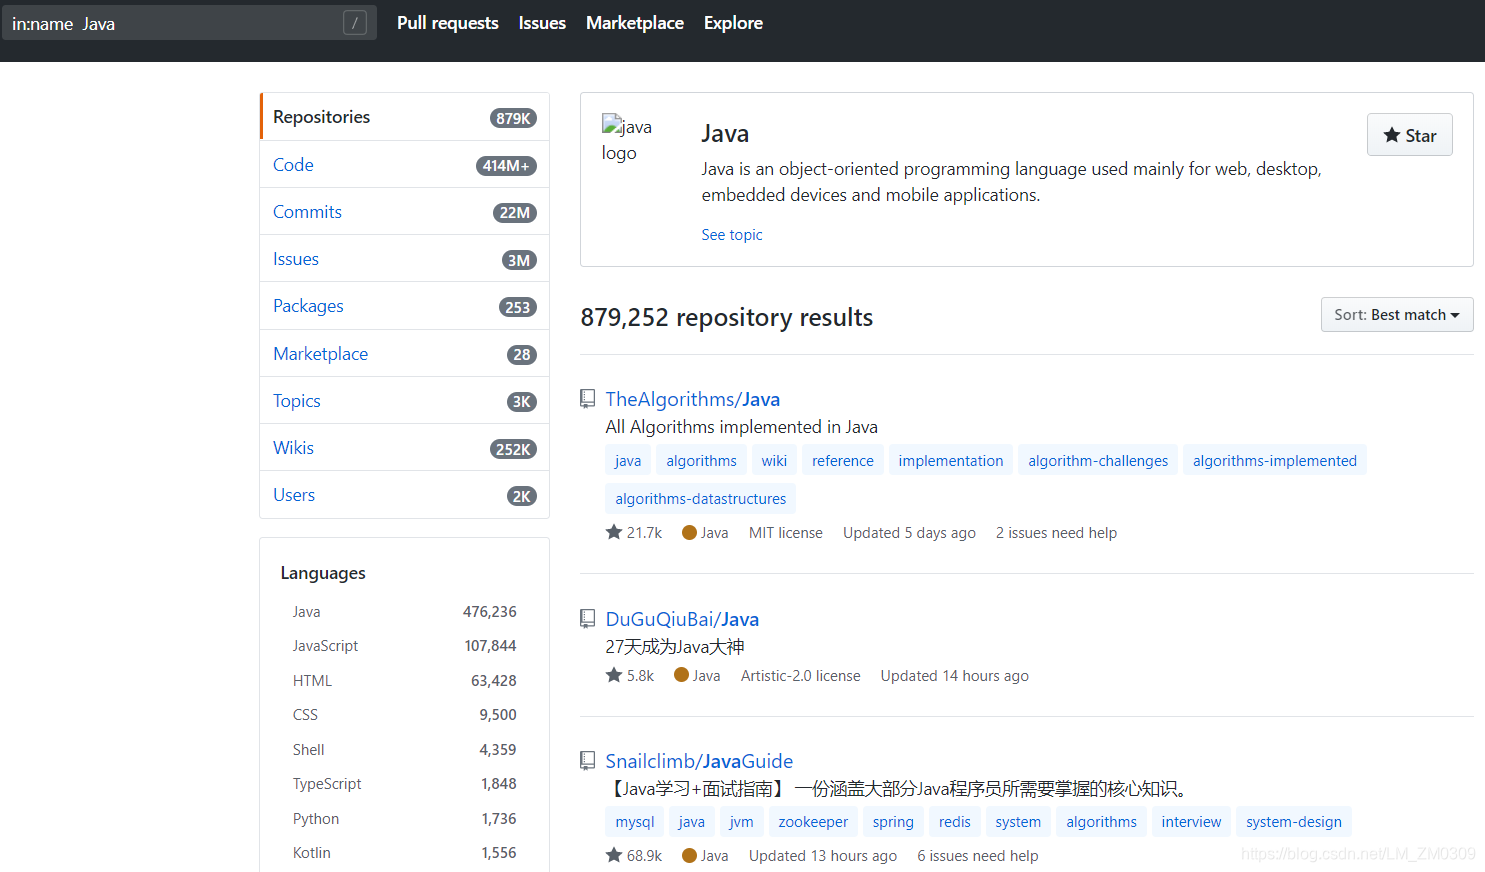1485x872 pixels.
Task: Click the 'implementation' topic tag
Action: pos(951,460)
